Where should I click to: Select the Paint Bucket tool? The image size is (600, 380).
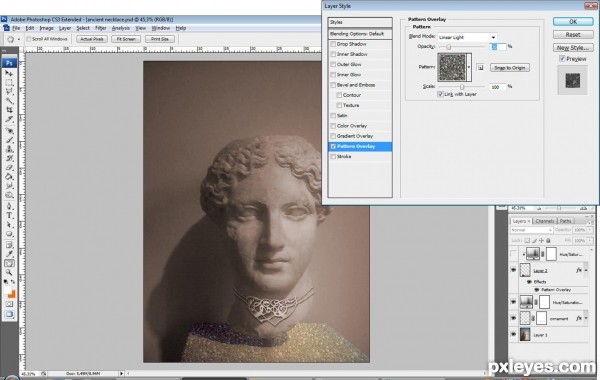tap(9, 177)
